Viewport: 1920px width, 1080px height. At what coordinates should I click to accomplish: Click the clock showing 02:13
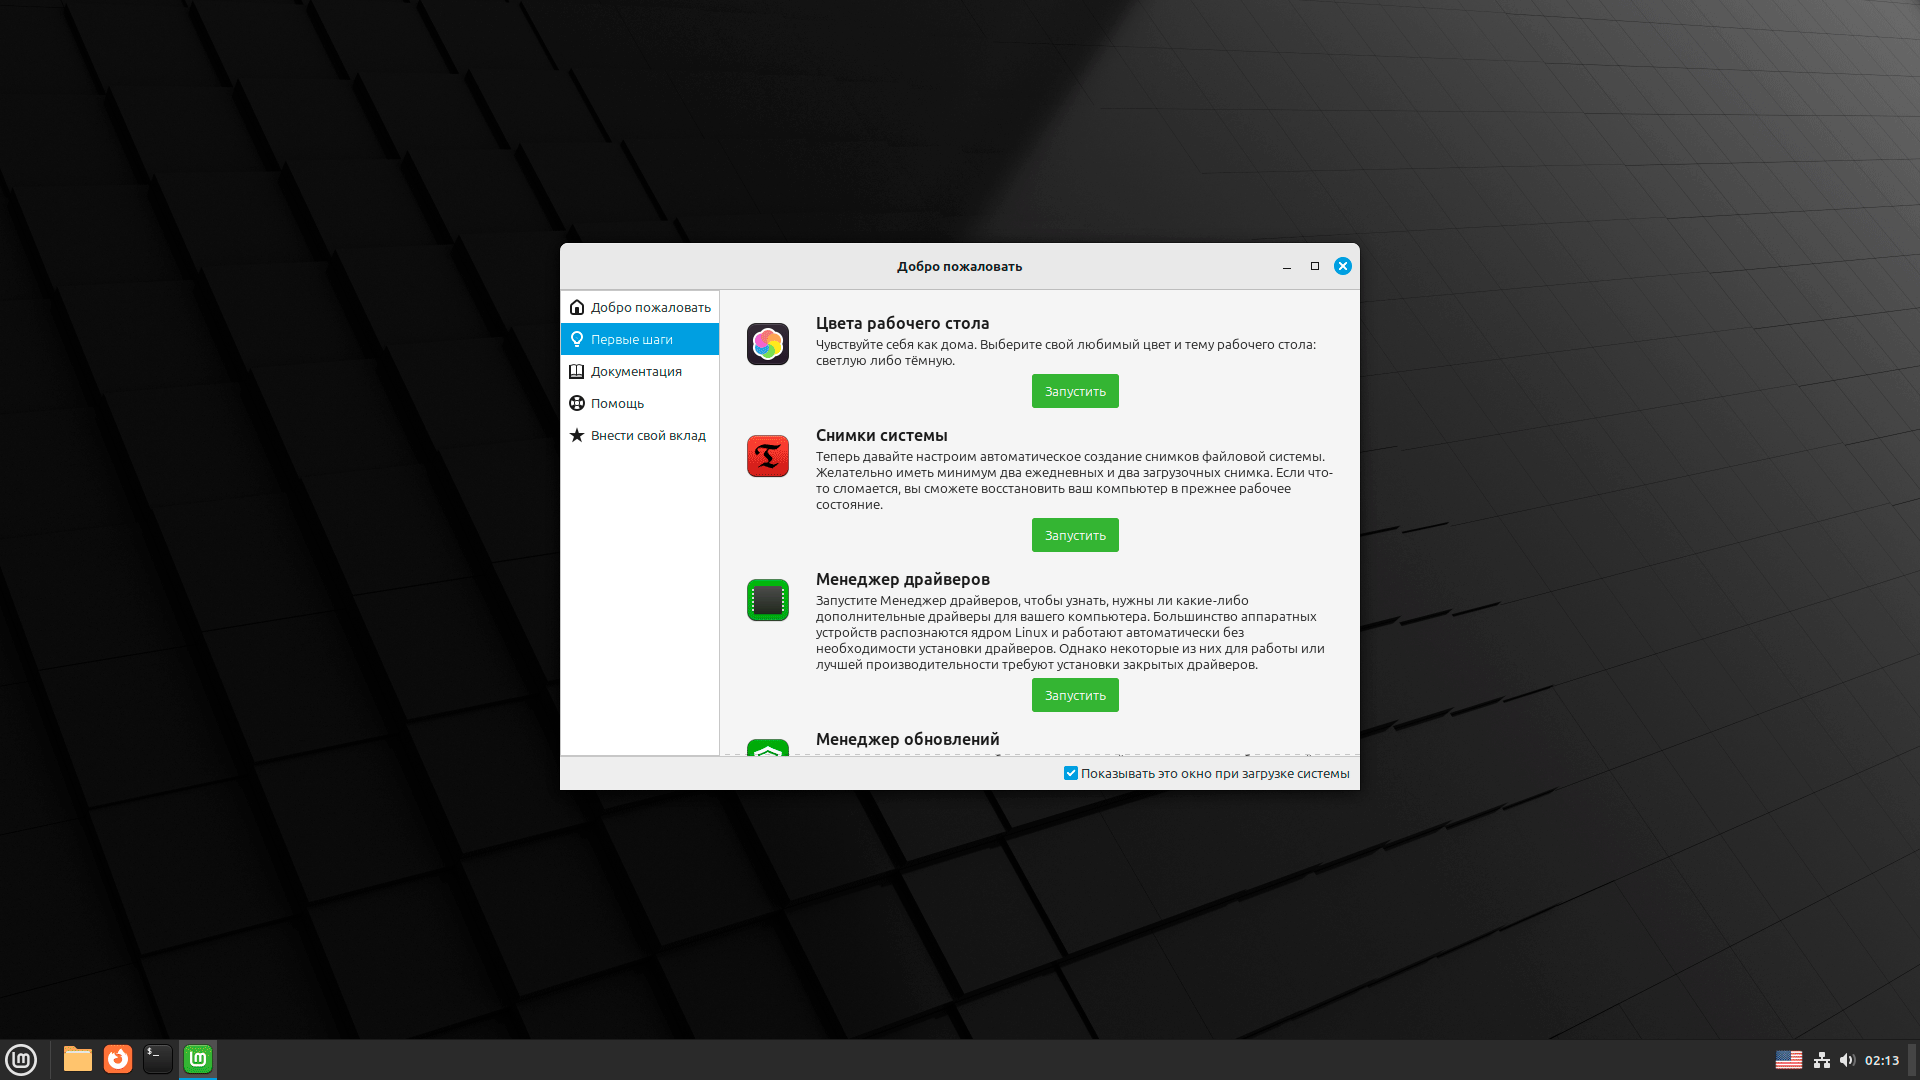click(1881, 1060)
